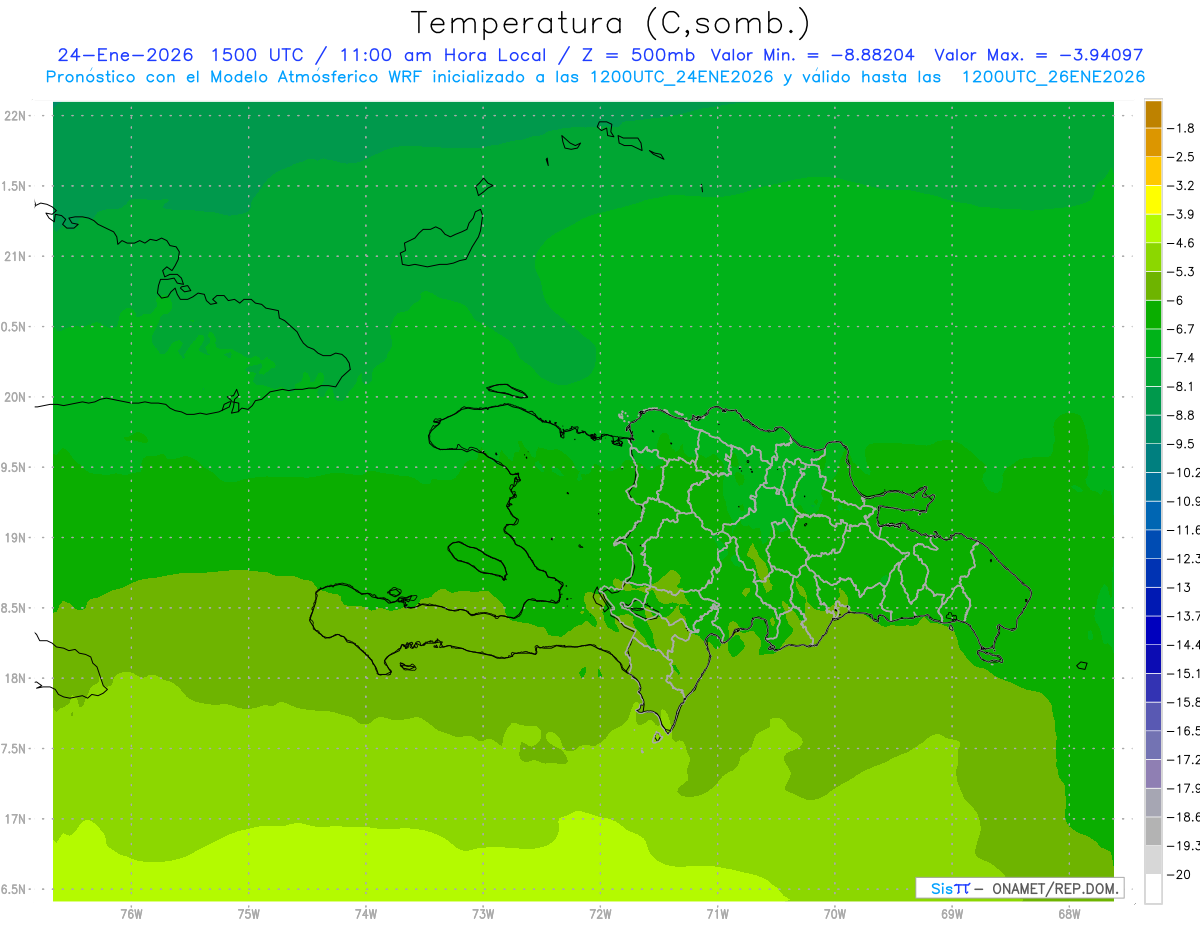The image size is (1200, 927).
Task: Click the "-9.5" color scale value
Action: click(x=1181, y=444)
